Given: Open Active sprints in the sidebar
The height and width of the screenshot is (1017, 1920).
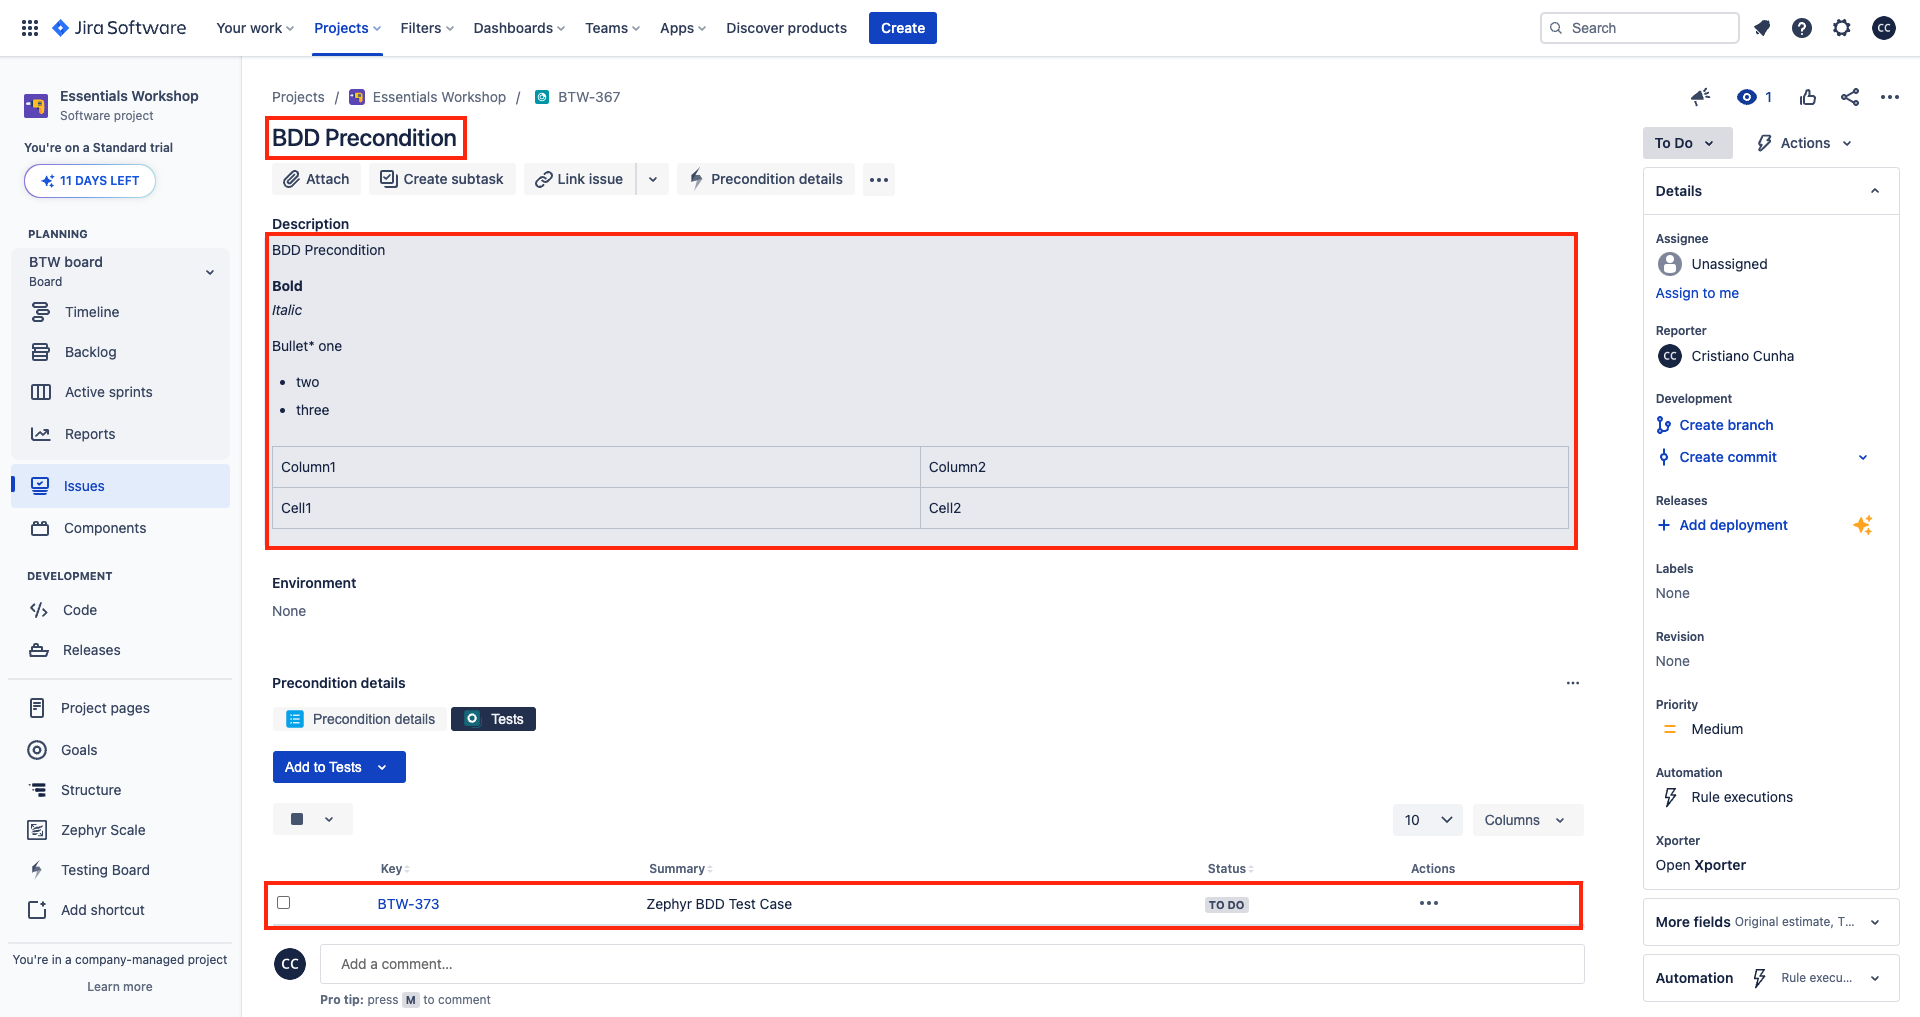Looking at the screenshot, I should (x=108, y=392).
